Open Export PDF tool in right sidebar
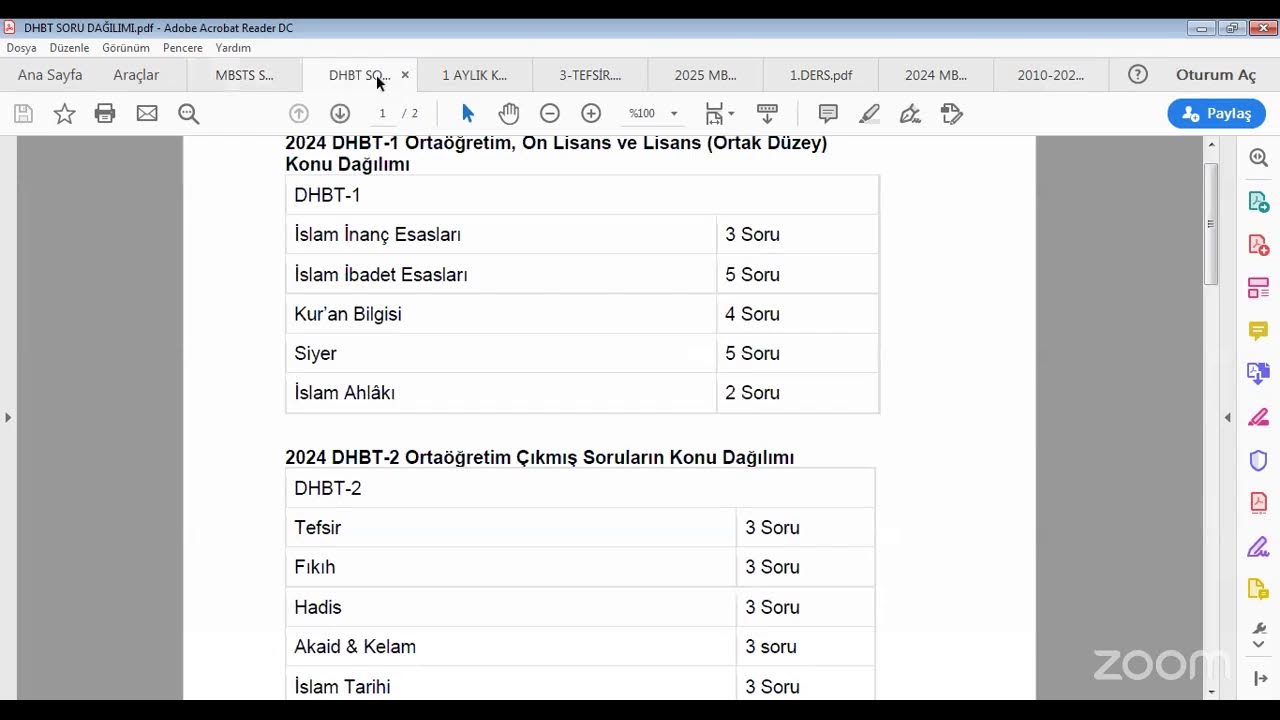This screenshot has width=1280, height=720. [1259, 202]
